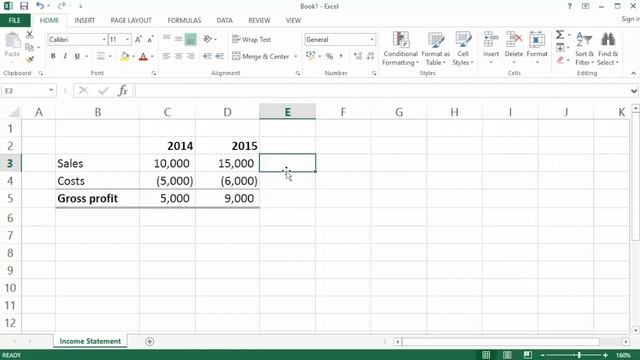Click the AutoSum sigma icon
Image resolution: width=640 pixels, height=360 pixels.
click(560, 35)
